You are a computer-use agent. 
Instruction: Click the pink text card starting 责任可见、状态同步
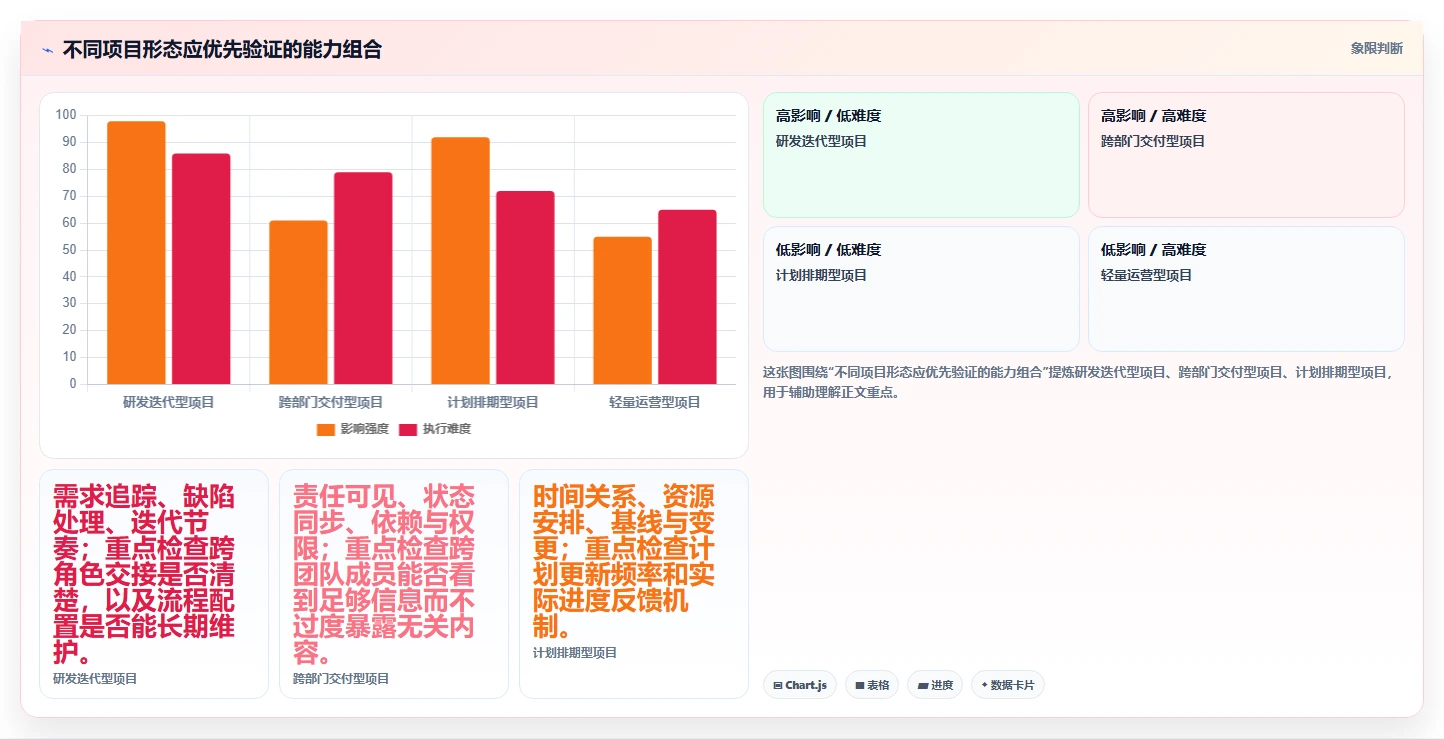click(394, 584)
